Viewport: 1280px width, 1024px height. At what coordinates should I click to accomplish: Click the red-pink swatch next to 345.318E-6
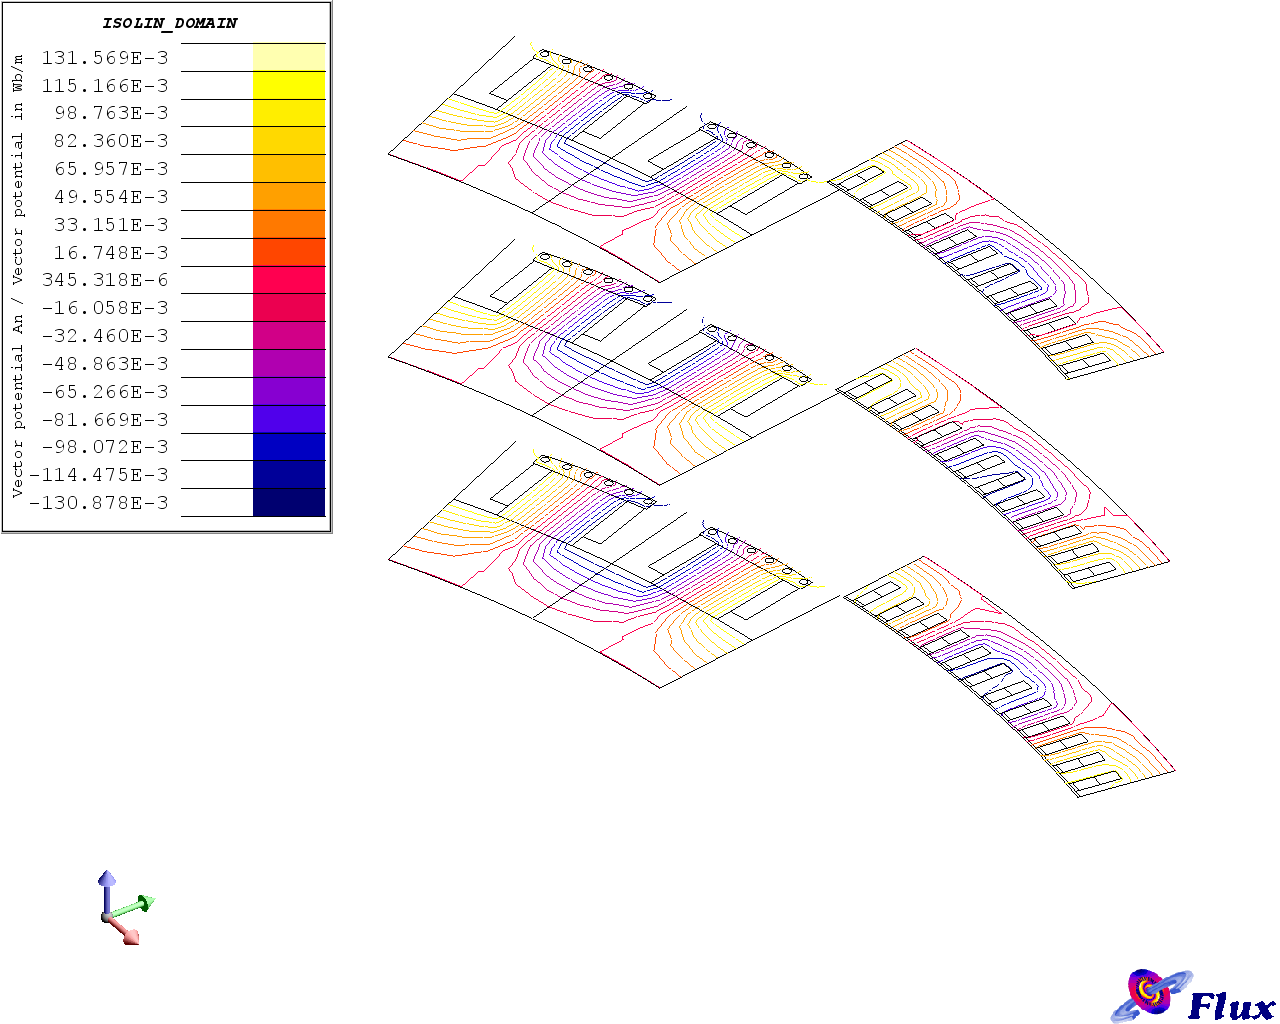point(289,280)
